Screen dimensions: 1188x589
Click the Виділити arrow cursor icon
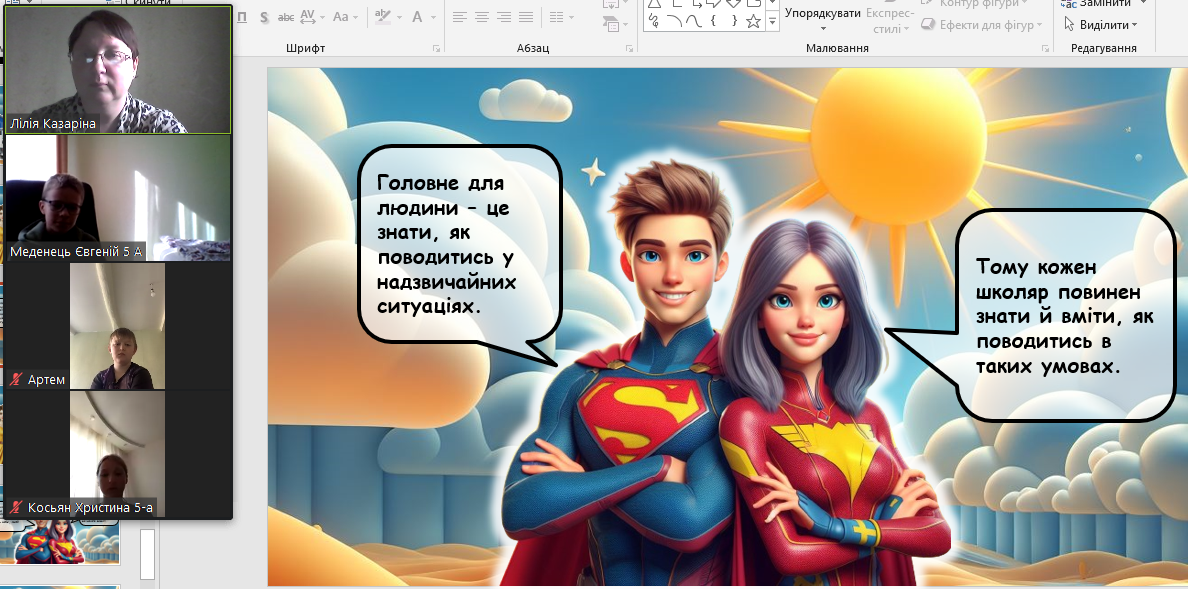1069,25
